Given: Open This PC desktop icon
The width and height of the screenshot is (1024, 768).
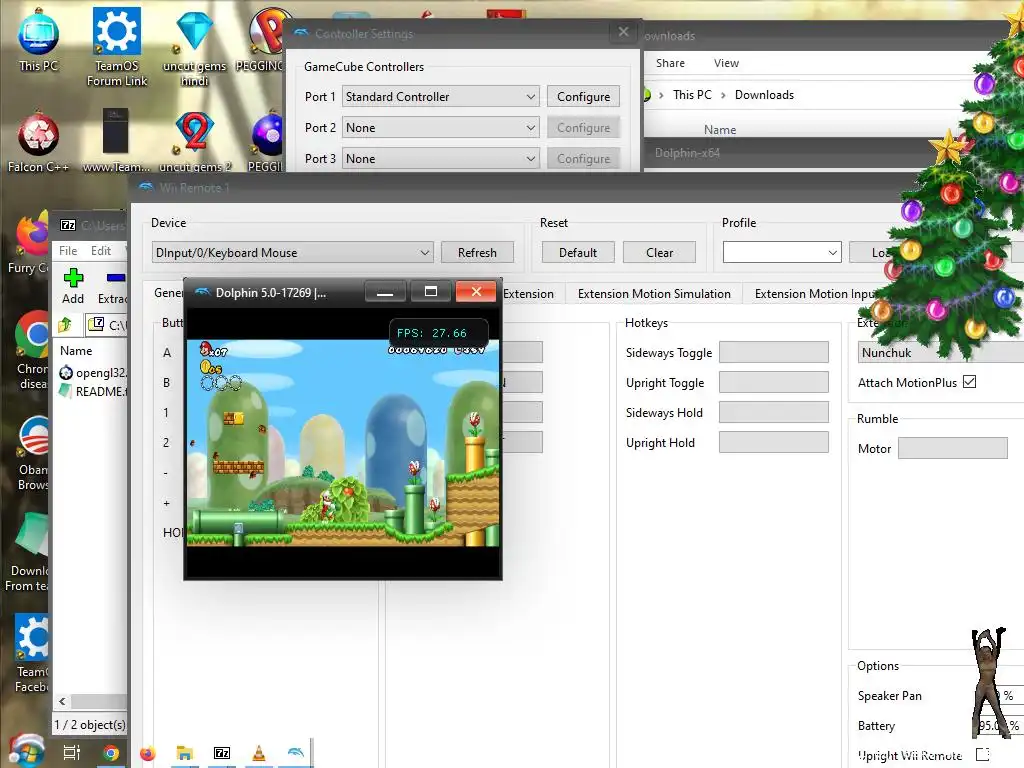Looking at the screenshot, I should click(38, 40).
